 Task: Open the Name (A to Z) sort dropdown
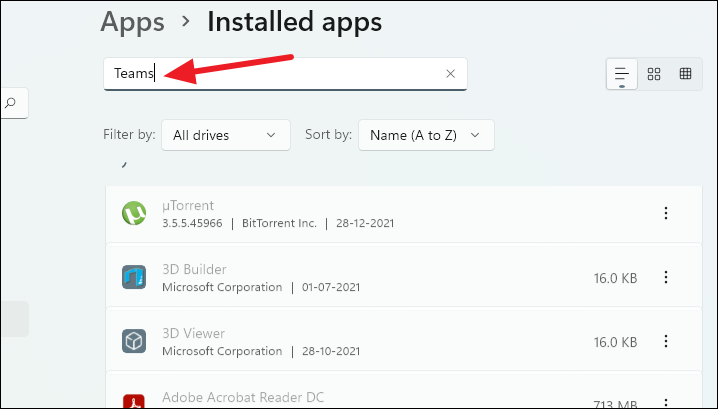(426, 135)
